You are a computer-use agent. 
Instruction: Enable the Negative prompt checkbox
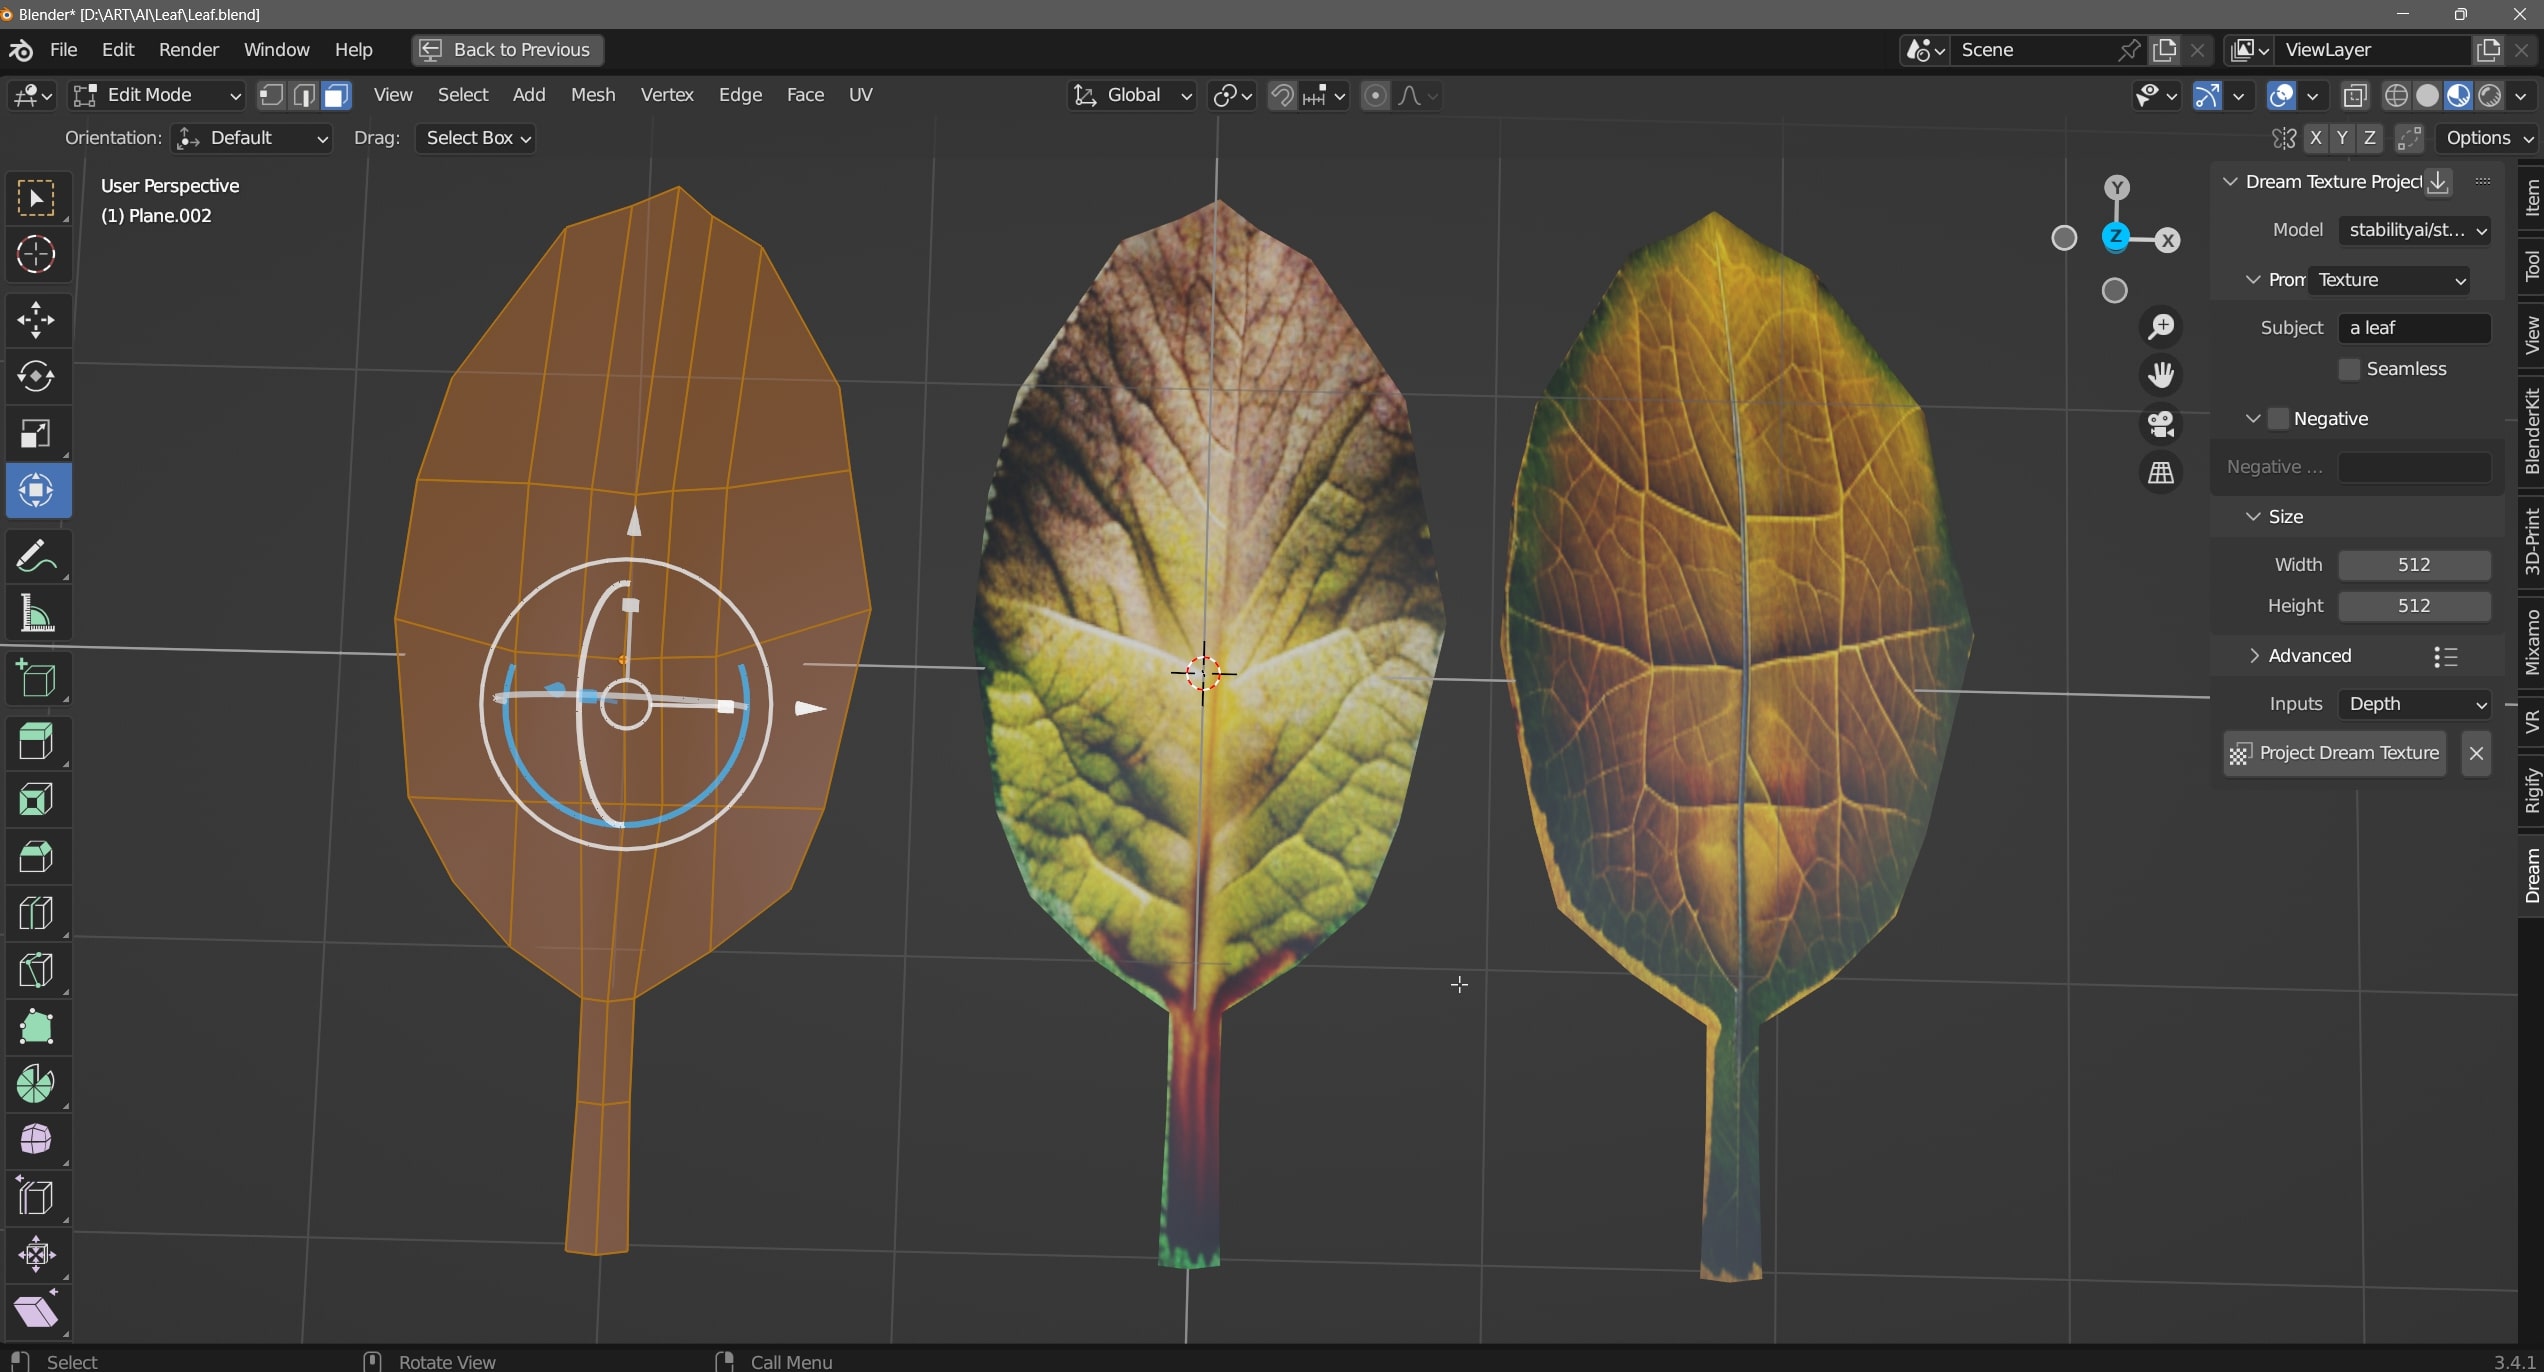tap(2278, 418)
